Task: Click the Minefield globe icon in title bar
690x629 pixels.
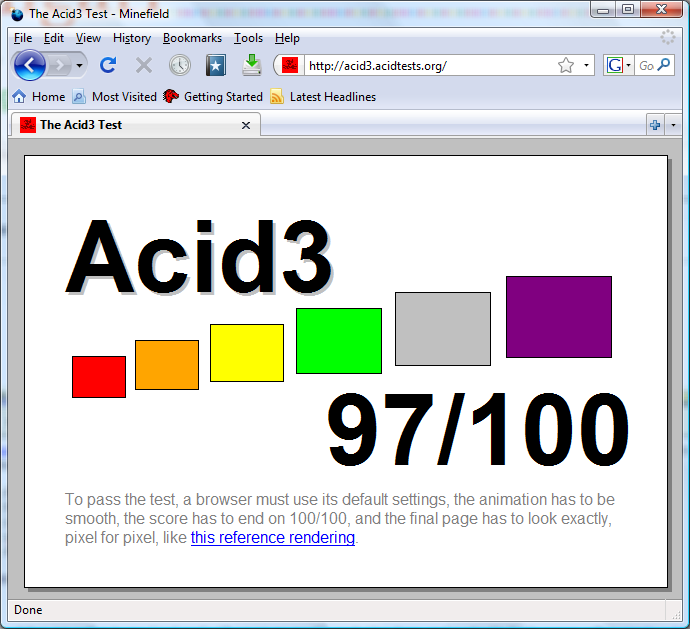Action: [17, 14]
